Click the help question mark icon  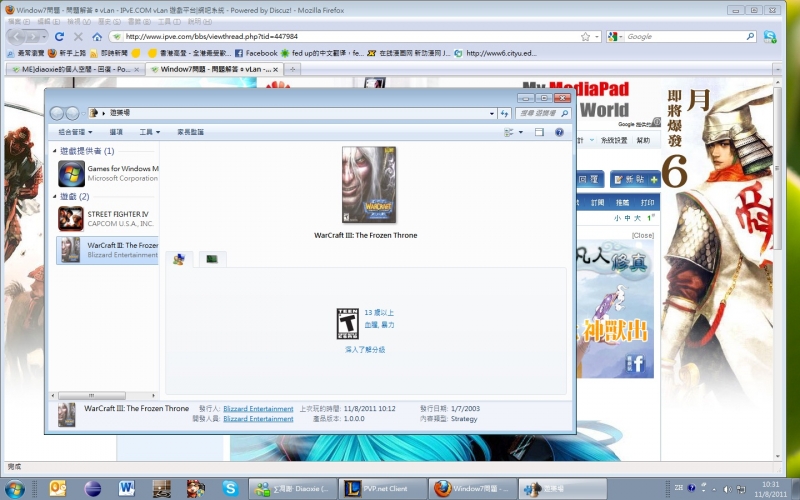click(x=559, y=132)
